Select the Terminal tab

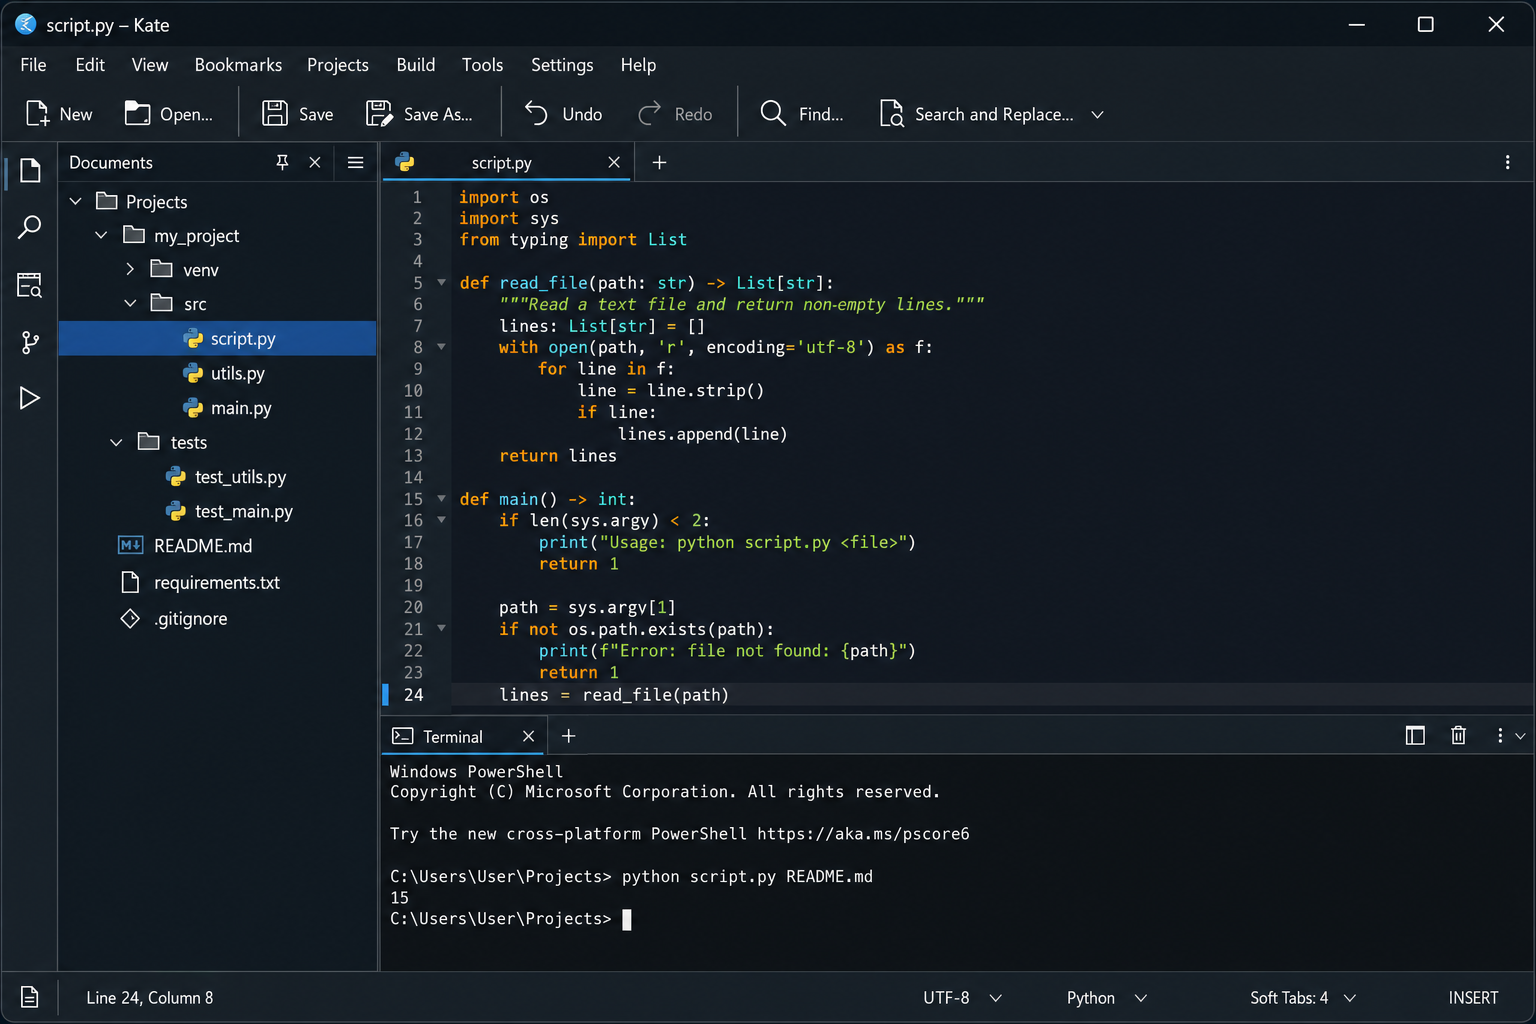coord(450,737)
